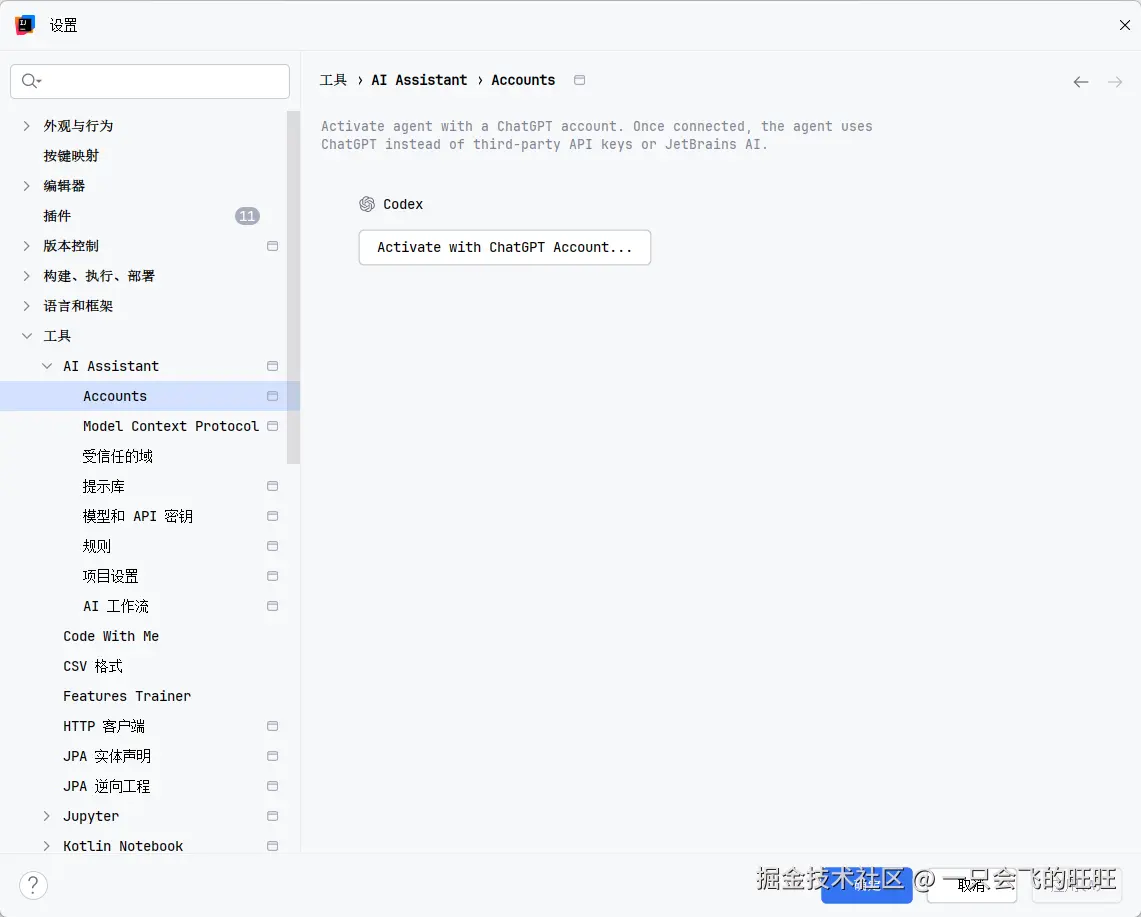The height and width of the screenshot is (917, 1141).
Task: Navigate forward with the right arrow
Action: pyautogui.click(x=1115, y=82)
